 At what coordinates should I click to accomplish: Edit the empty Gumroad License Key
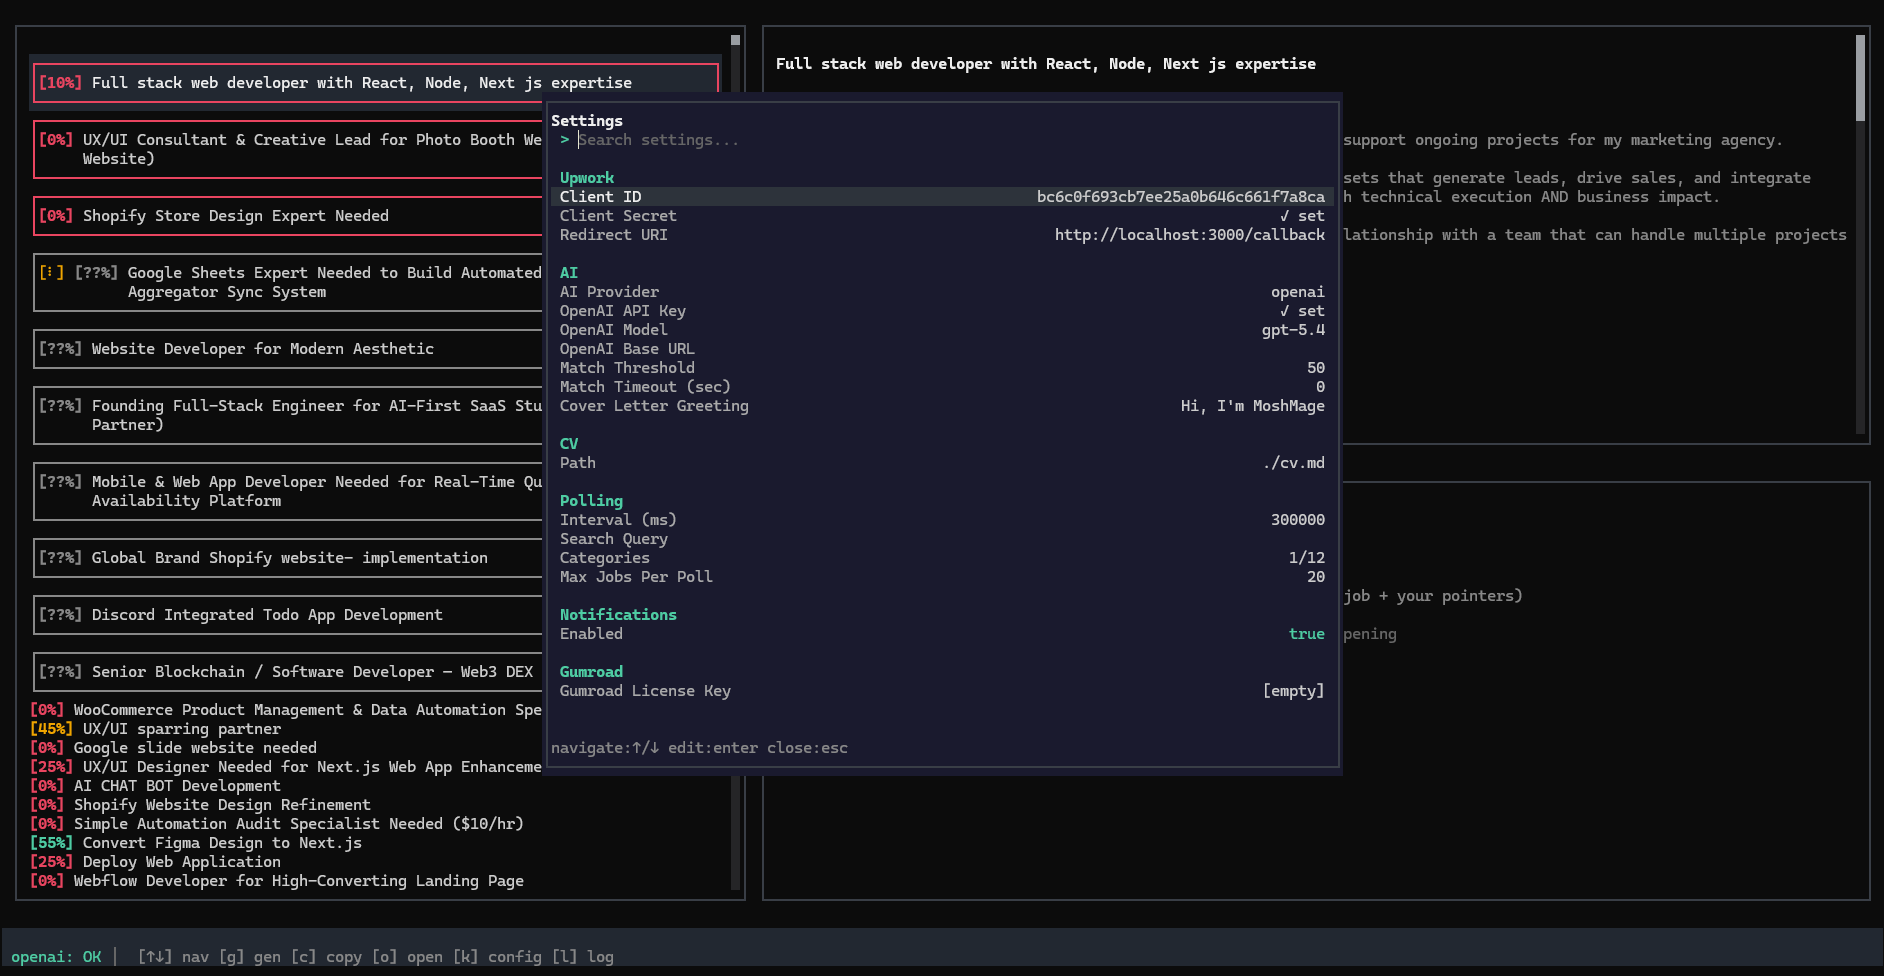point(1293,690)
